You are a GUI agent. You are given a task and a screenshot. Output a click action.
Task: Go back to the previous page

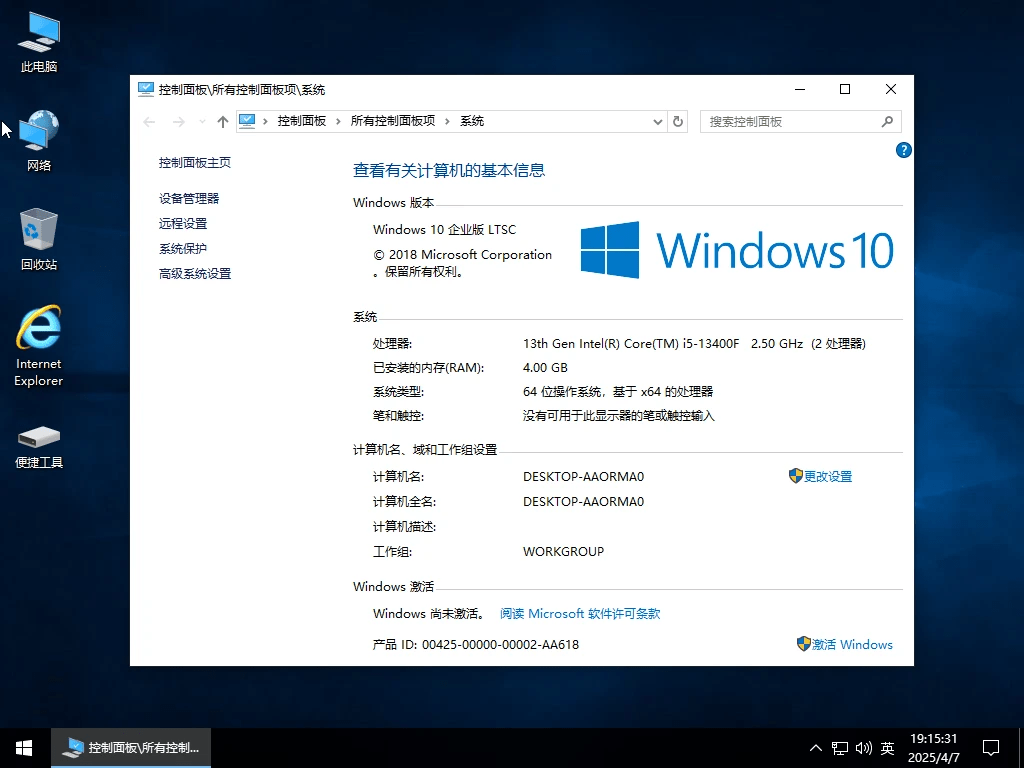pos(149,120)
